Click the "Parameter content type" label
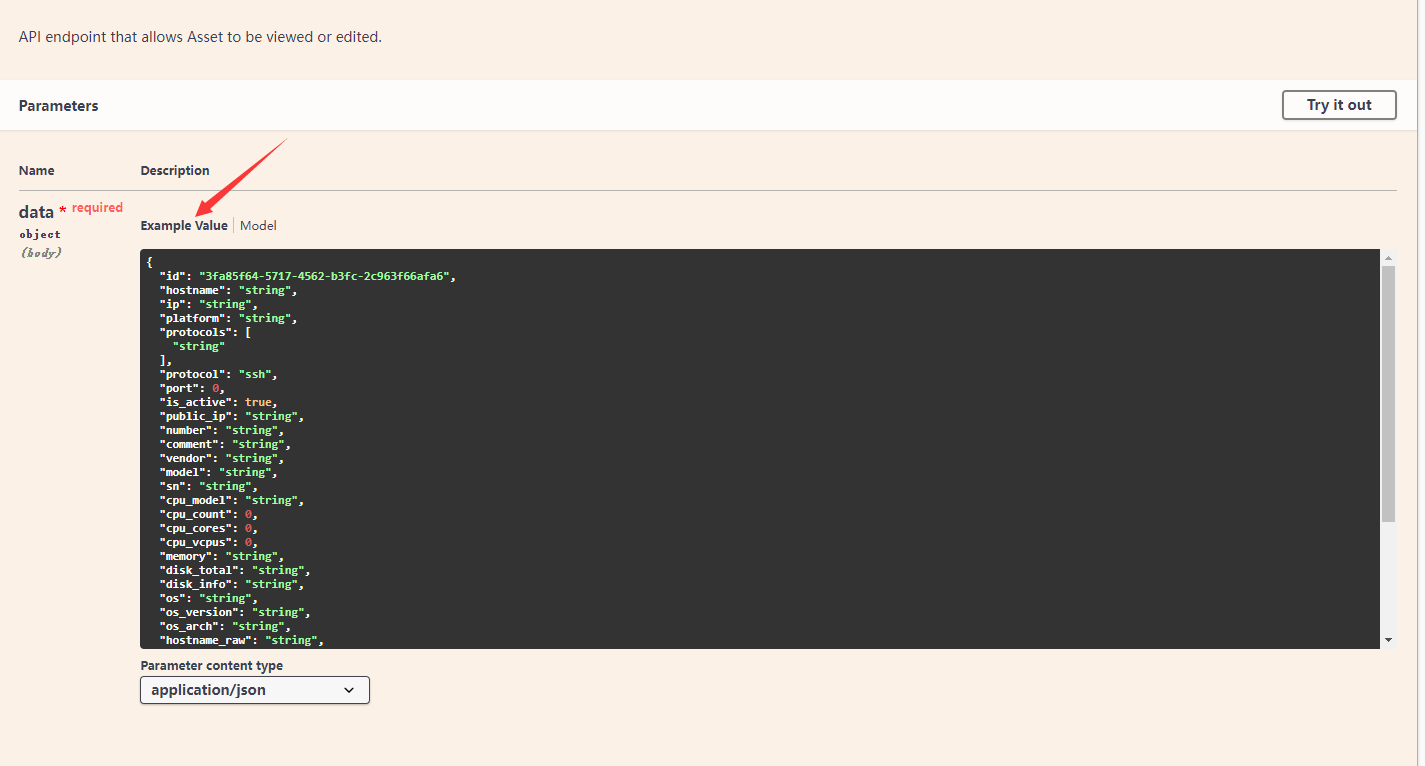The height and width of the screenshot is (766, 1425). (x=212, y=666)
